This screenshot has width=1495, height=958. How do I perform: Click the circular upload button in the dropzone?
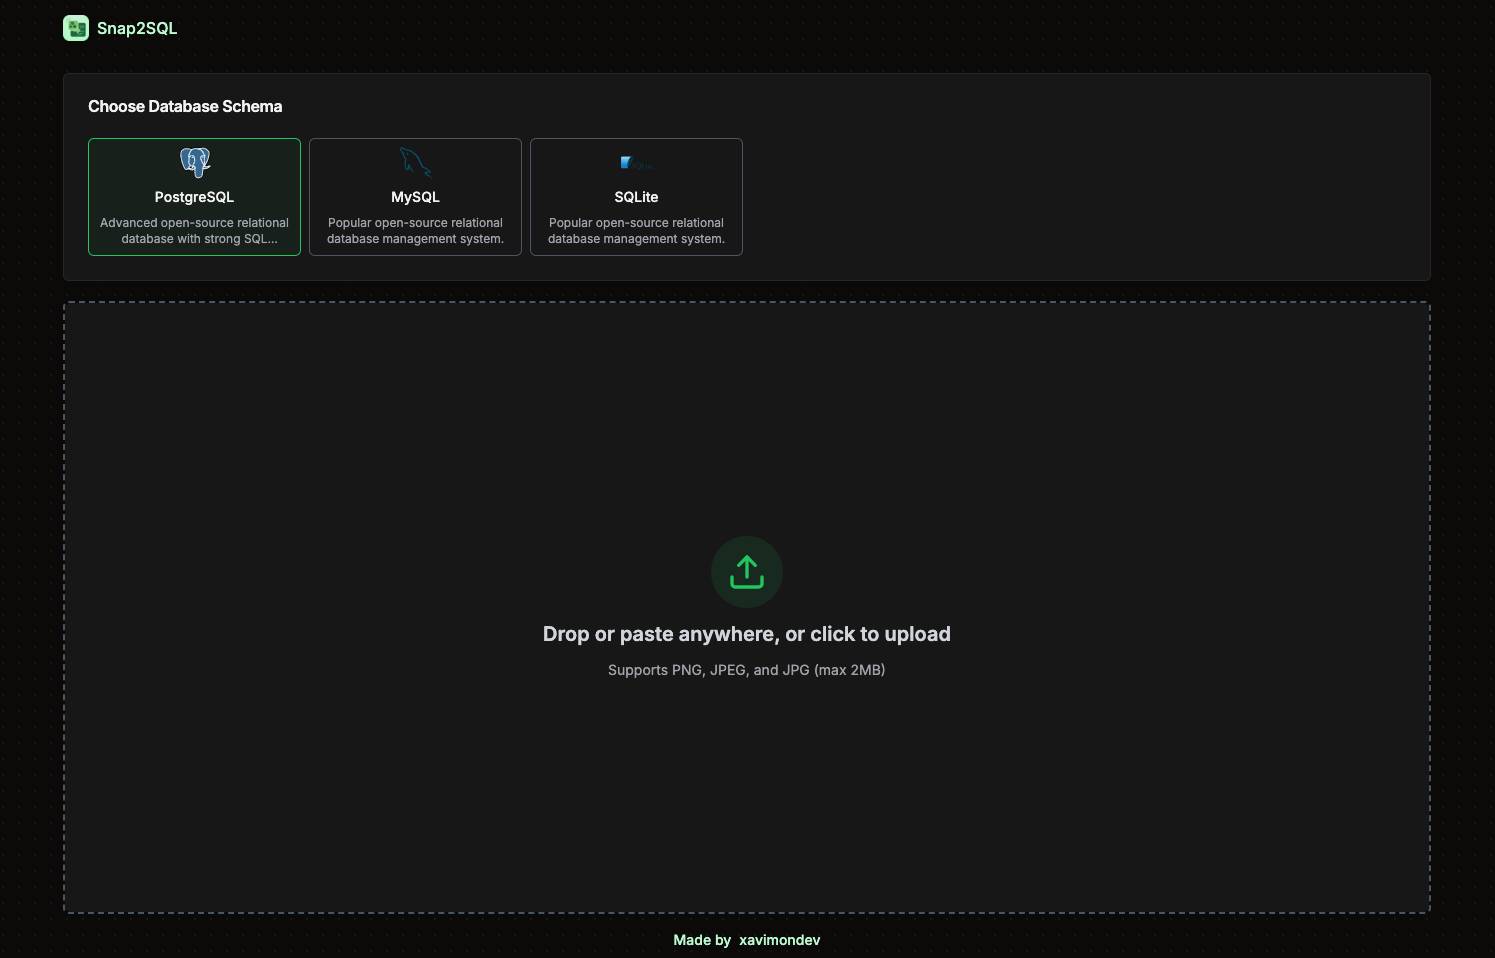click(x=746, y=571)
